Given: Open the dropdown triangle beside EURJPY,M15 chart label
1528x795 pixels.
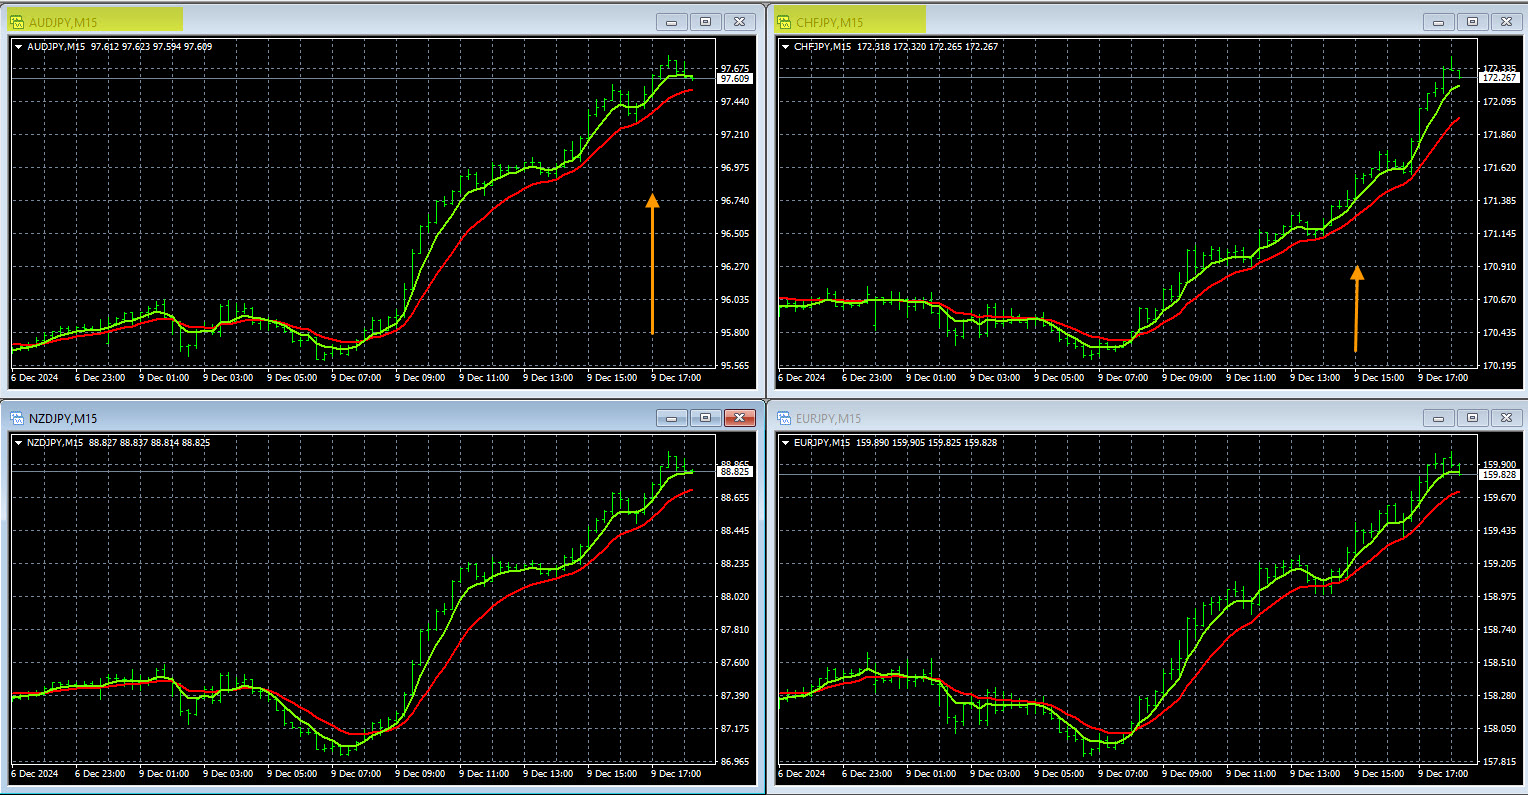Looking at the screenshot, I should point(786,443).
